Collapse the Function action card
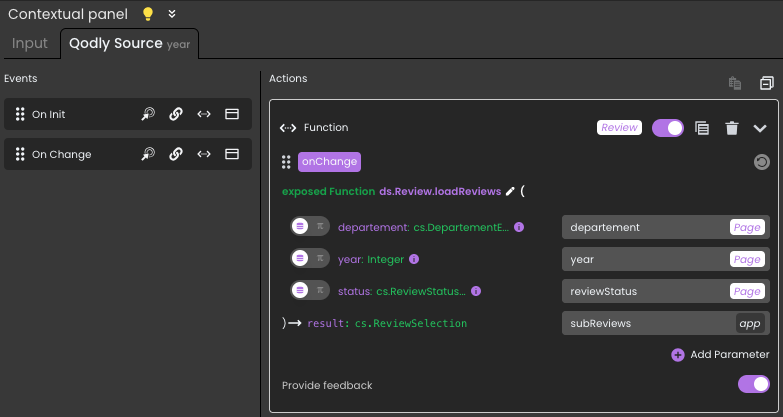783x417 pixels. click(x=760, y=128)
